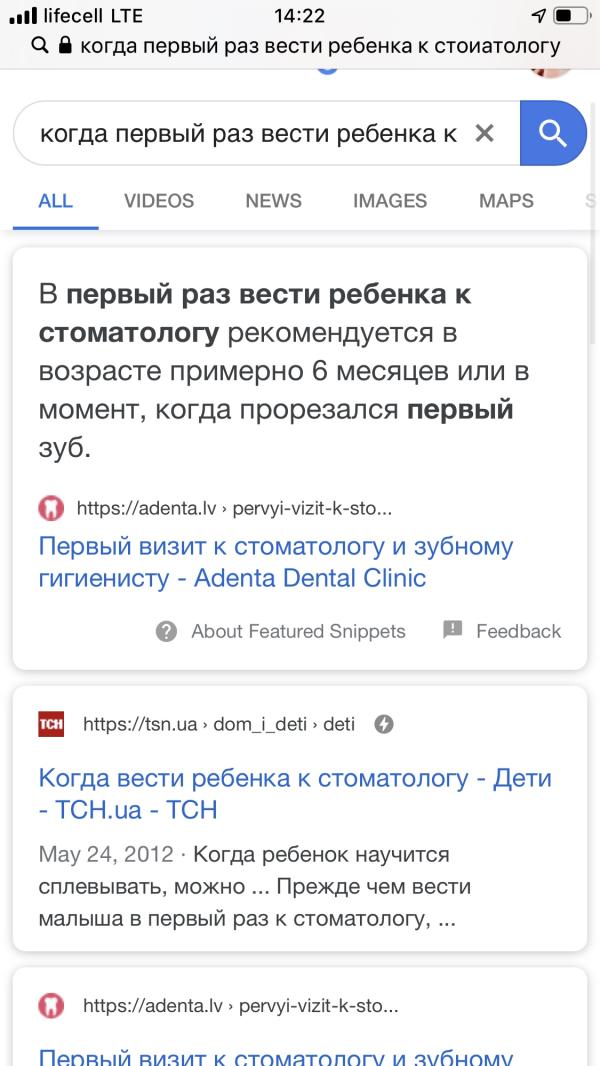Tap the Feedback link under snippet
This screenshot has height=1066, width=600.
coord(518,631)
